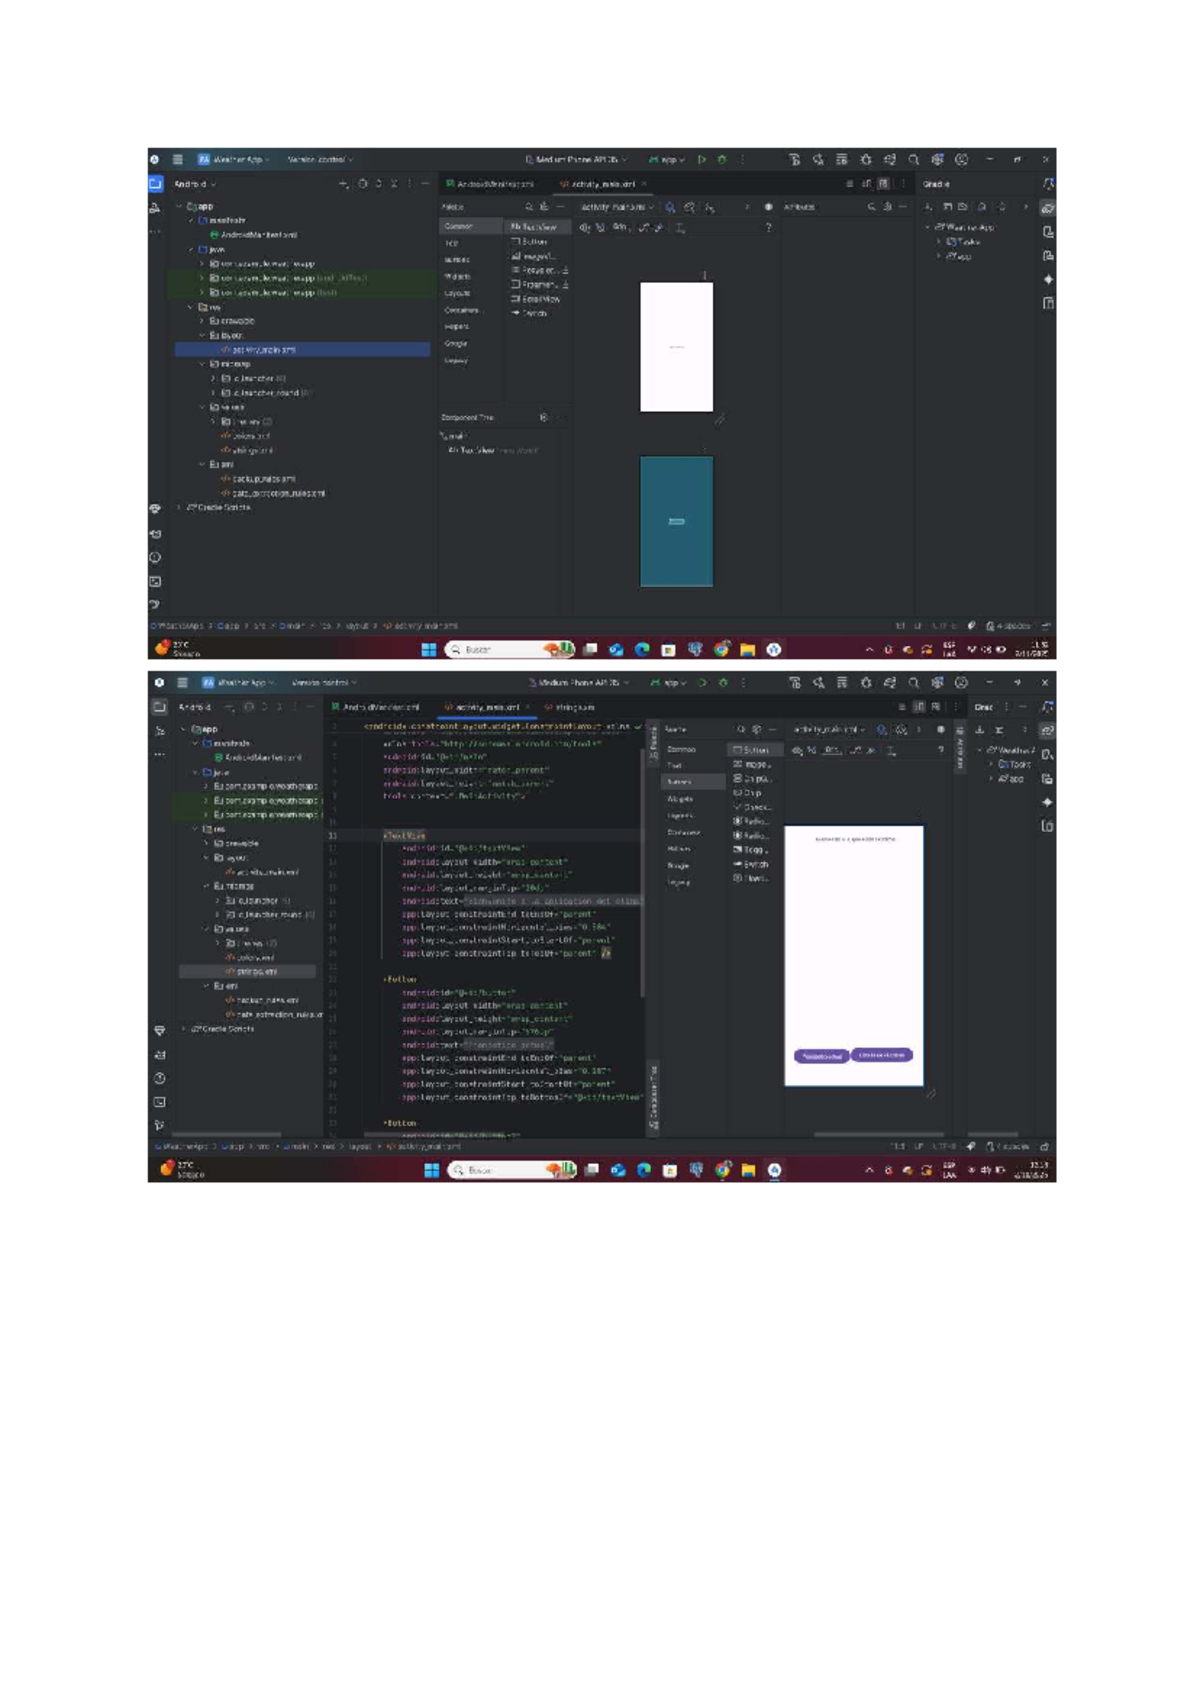Open the app run configuration dropdown, bottom screenshot
The image size is (1200, 1694).
669,682
